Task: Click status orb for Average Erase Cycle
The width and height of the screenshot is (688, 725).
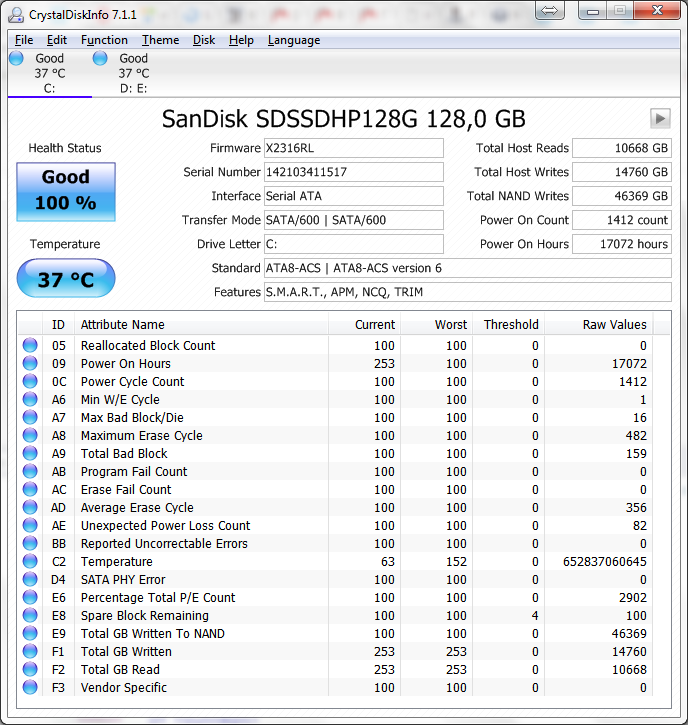Action: tap(30, 508)
